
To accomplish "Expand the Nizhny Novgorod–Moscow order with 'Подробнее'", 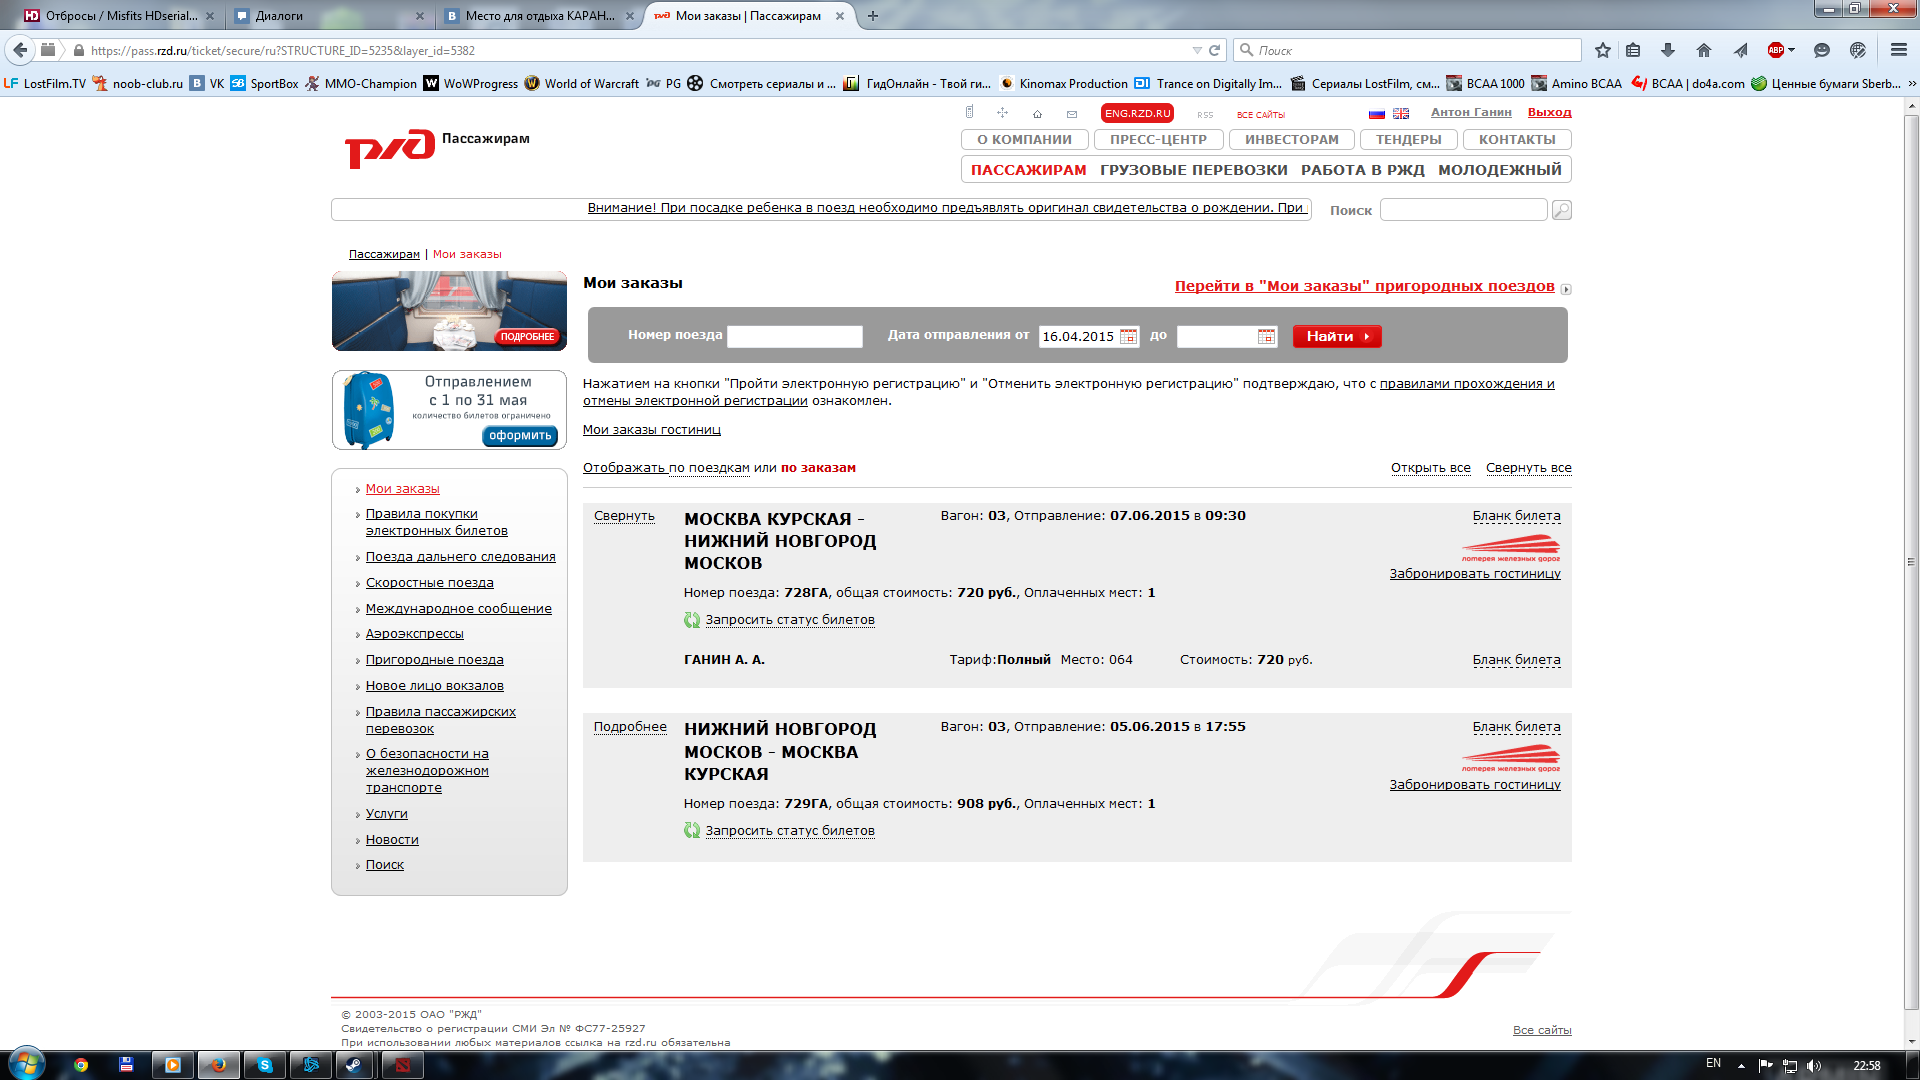I will [x=630, y=727].
